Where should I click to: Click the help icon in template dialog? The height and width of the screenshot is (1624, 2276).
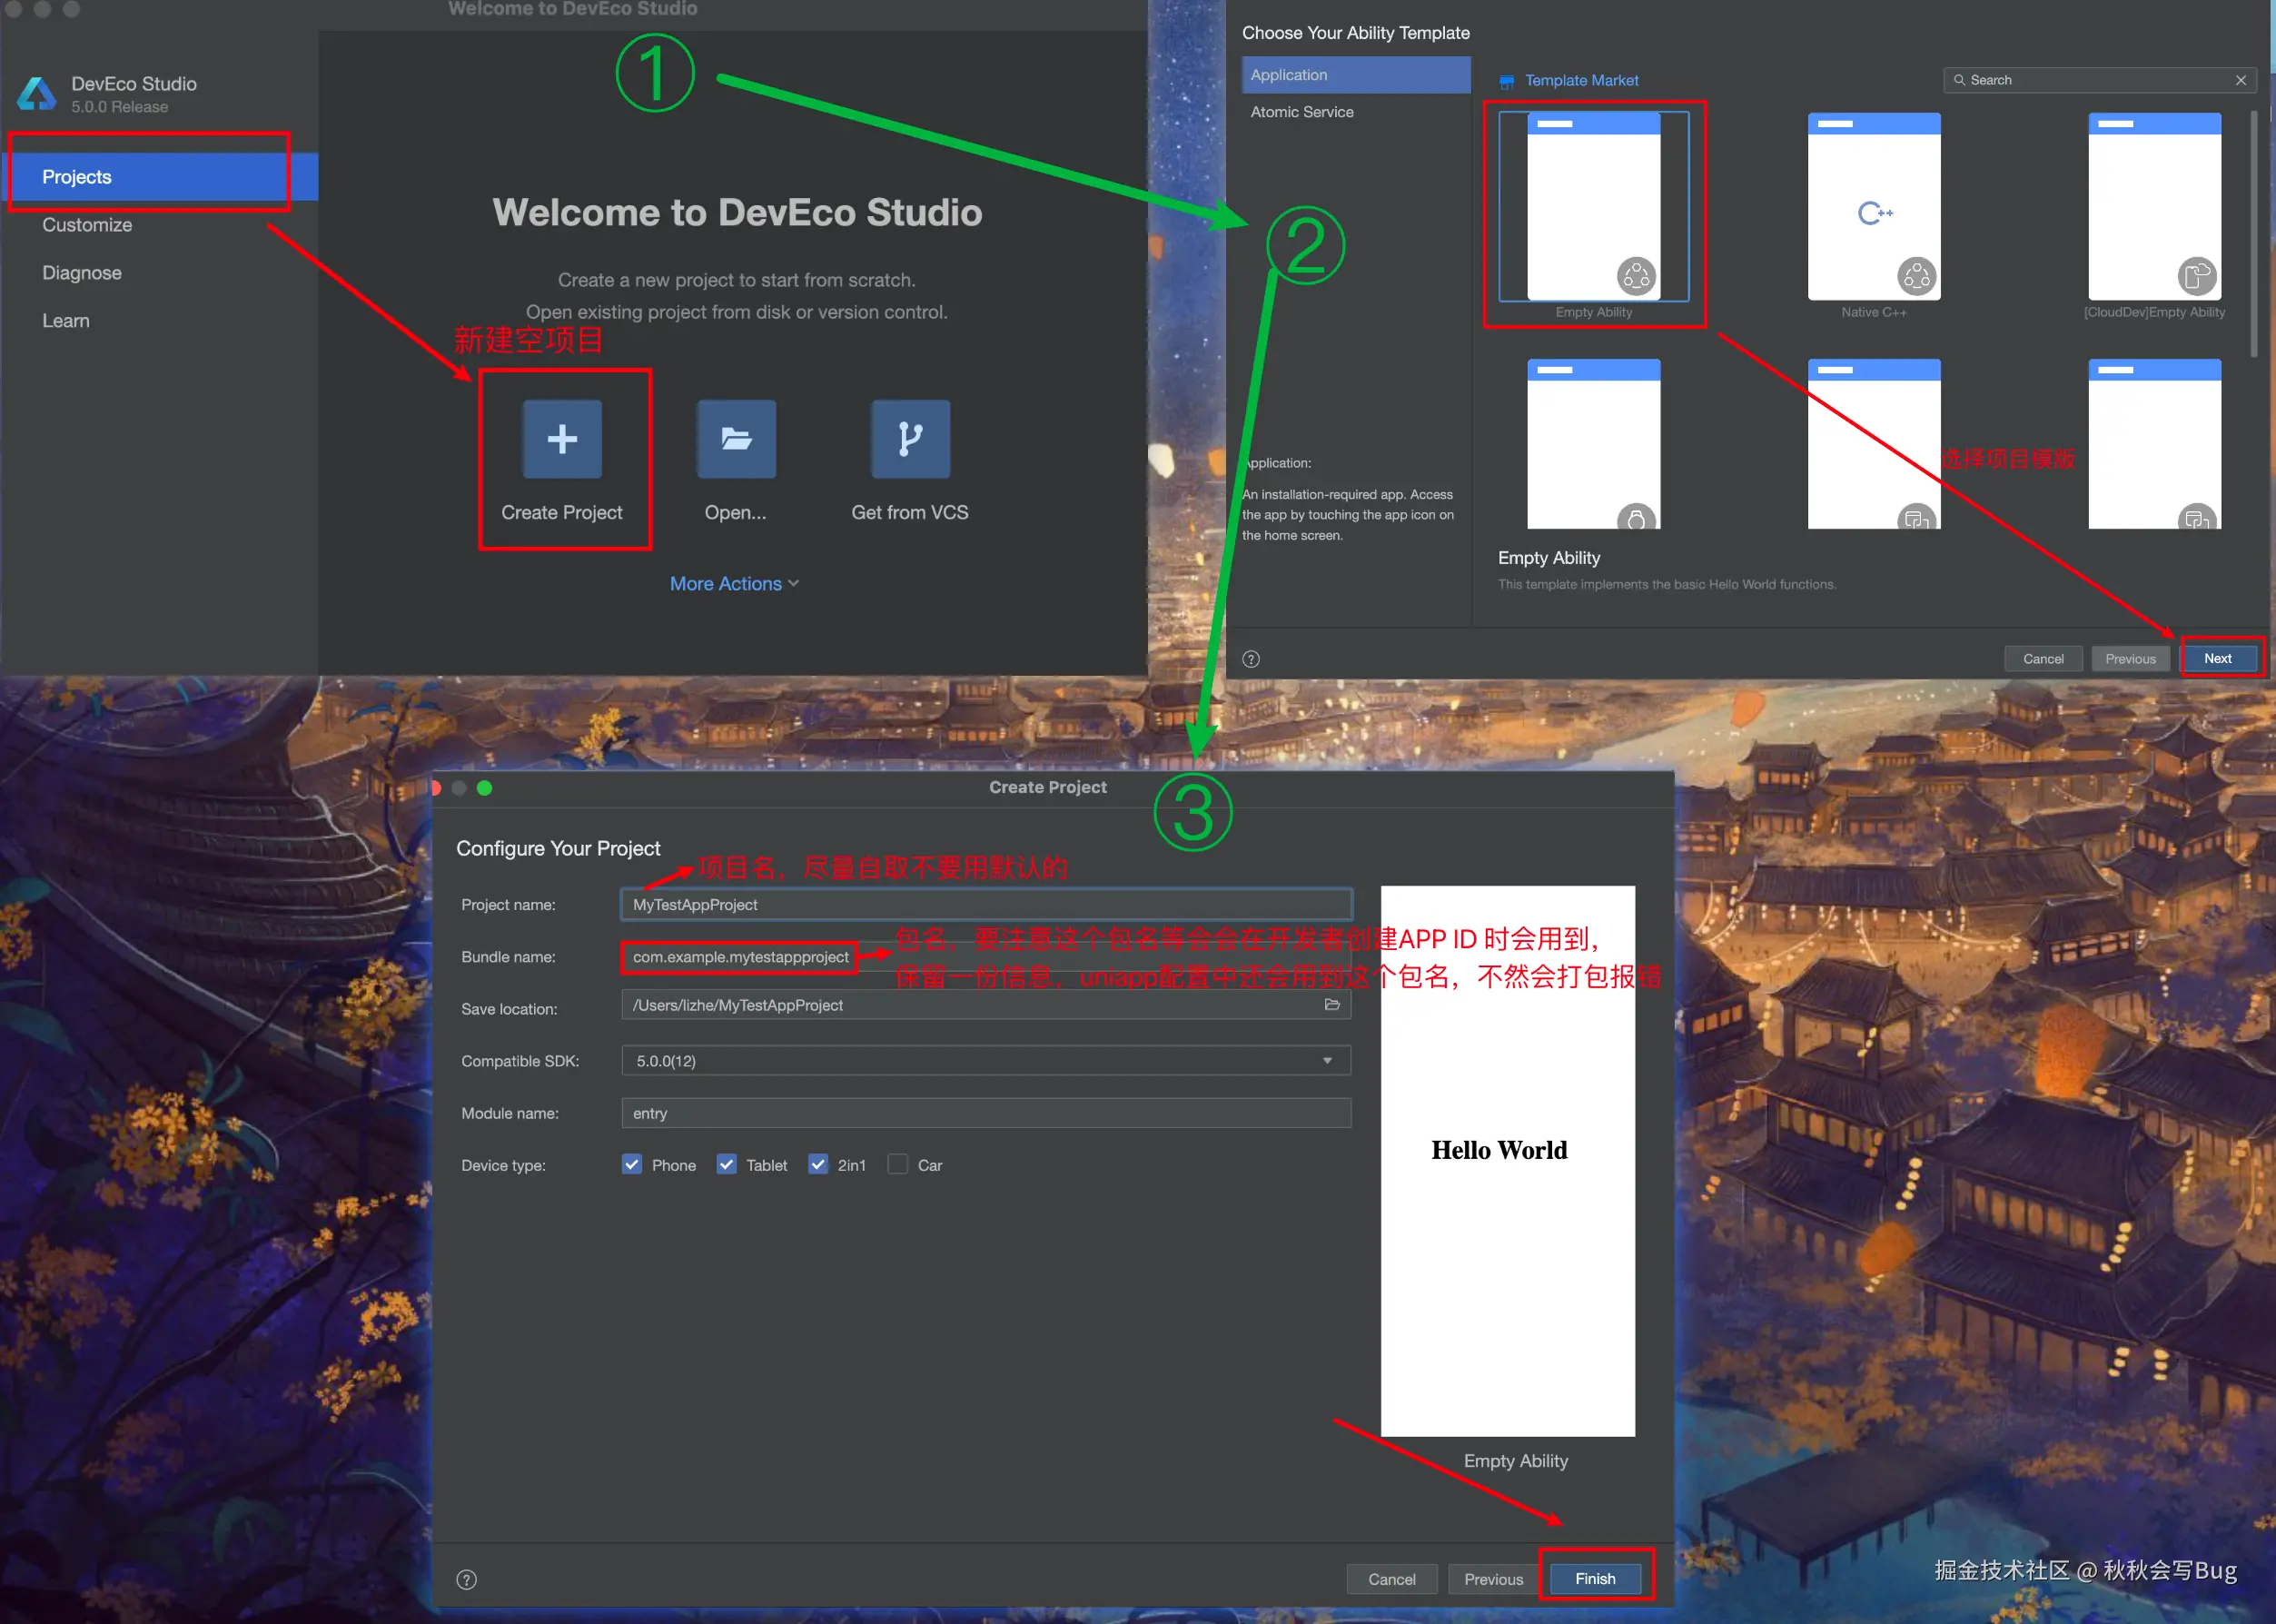(x=1250, y=659)
